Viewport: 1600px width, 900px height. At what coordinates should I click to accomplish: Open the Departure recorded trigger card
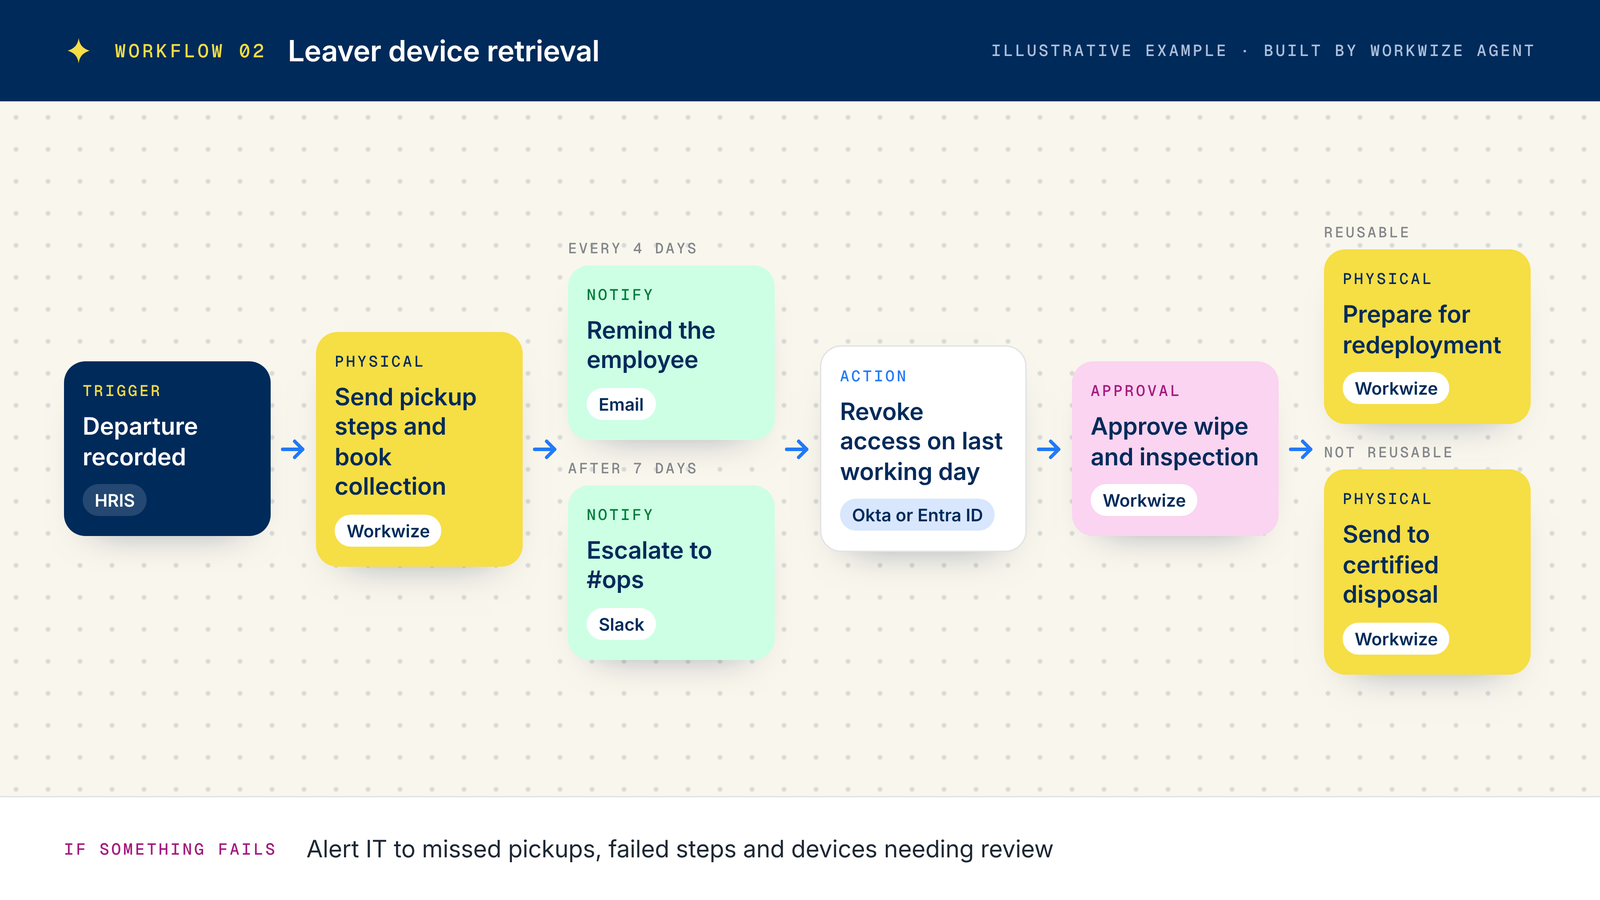pos(167,448)
